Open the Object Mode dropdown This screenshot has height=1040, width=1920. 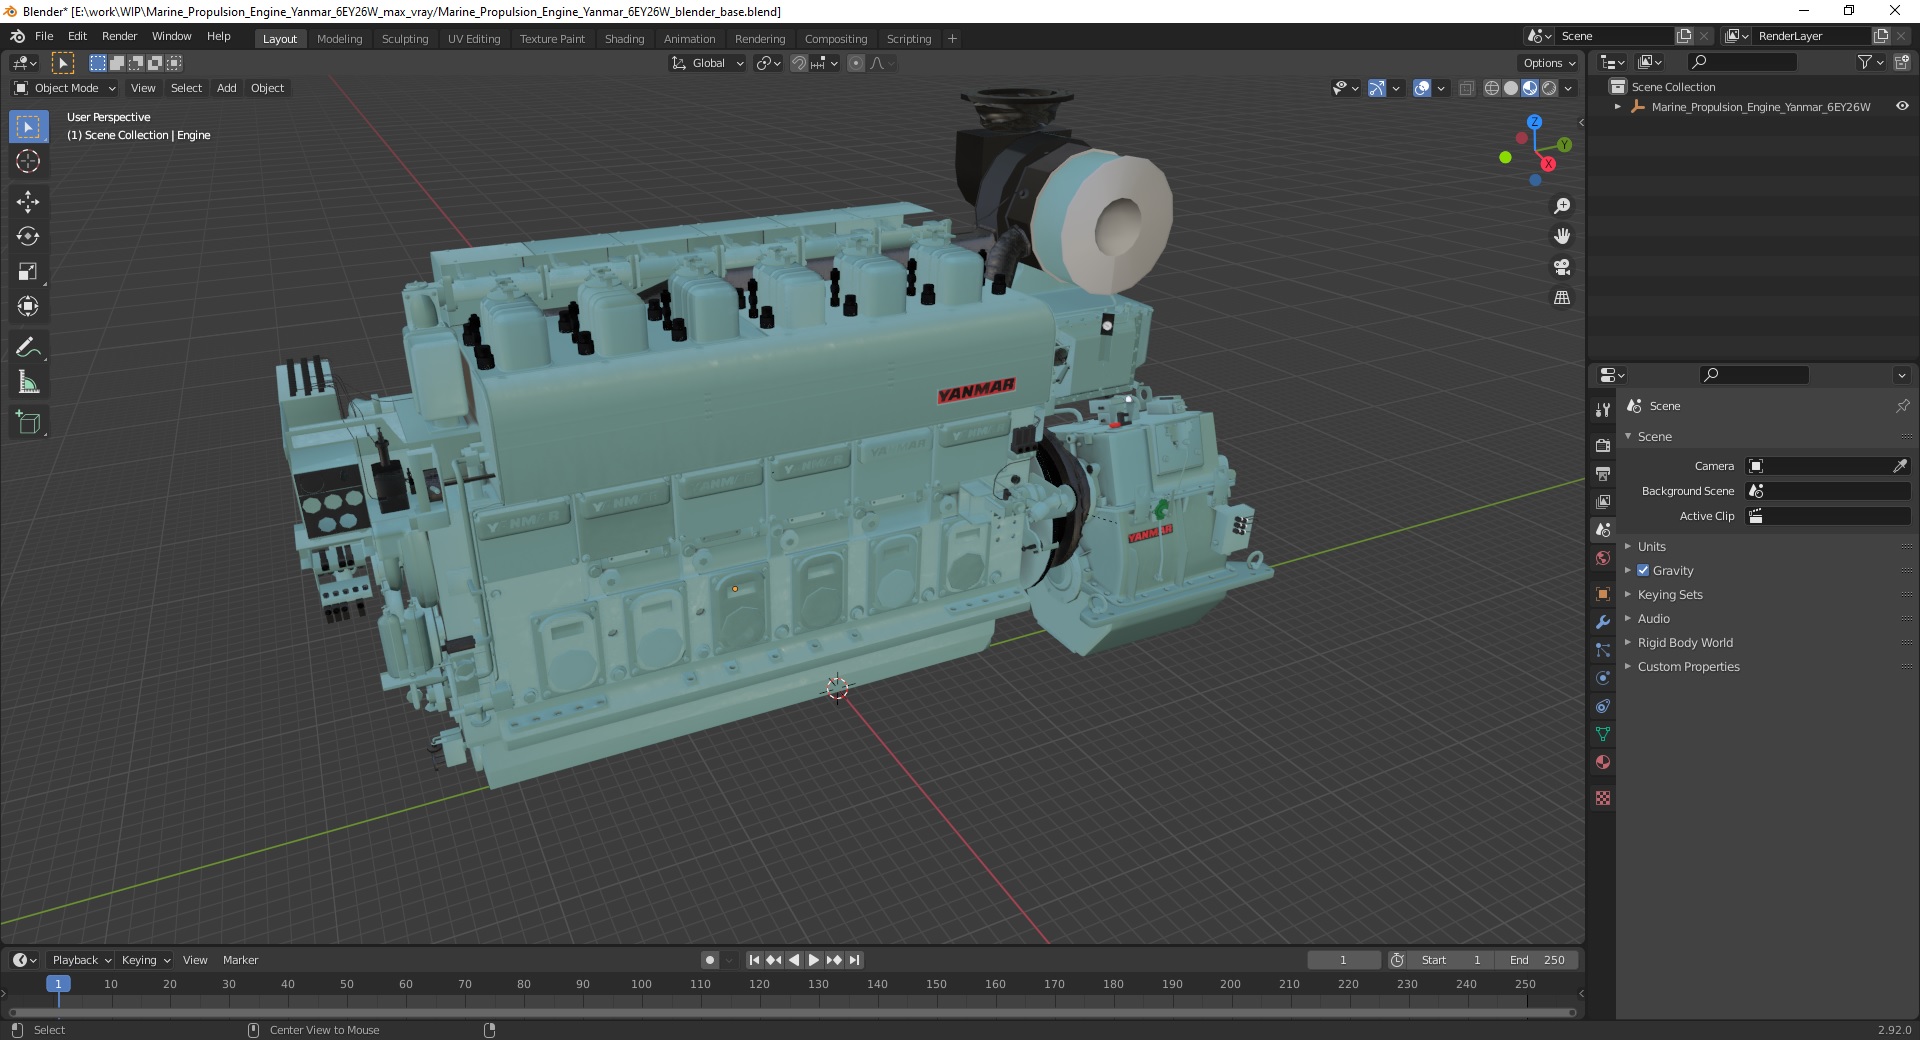(65, 88)
